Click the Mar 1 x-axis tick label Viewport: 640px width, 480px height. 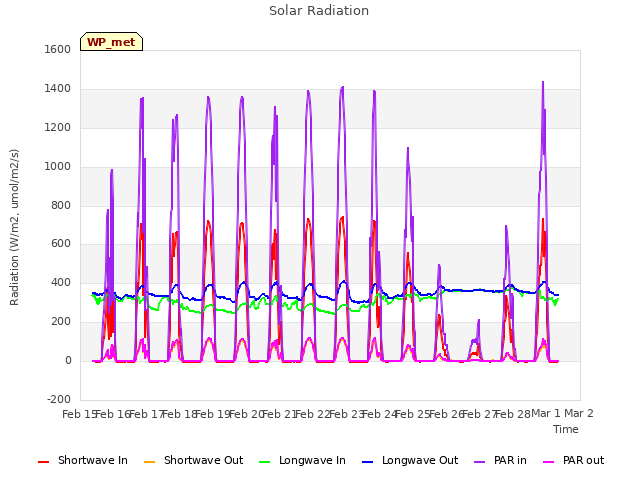(545, 414)
